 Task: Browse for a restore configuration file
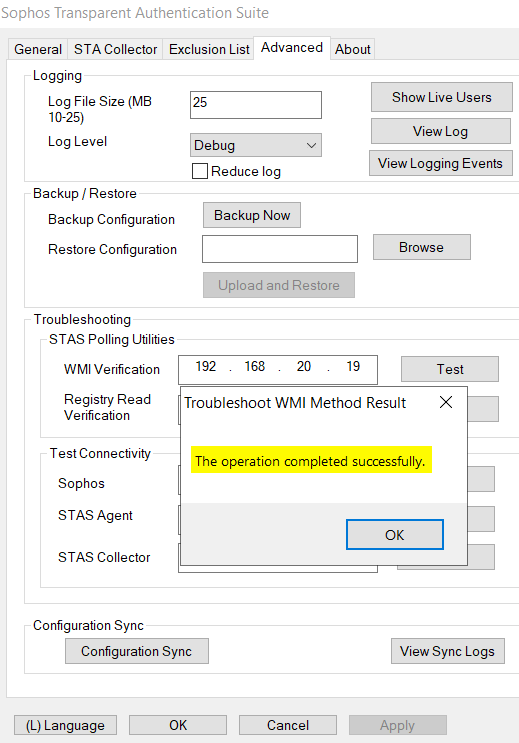pos(422,247)
